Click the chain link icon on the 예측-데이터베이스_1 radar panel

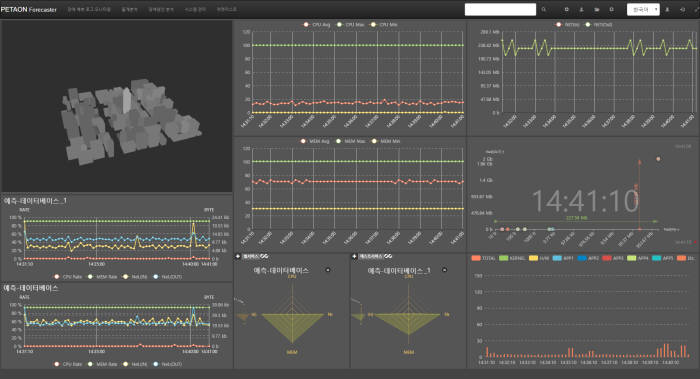point(388,256)
